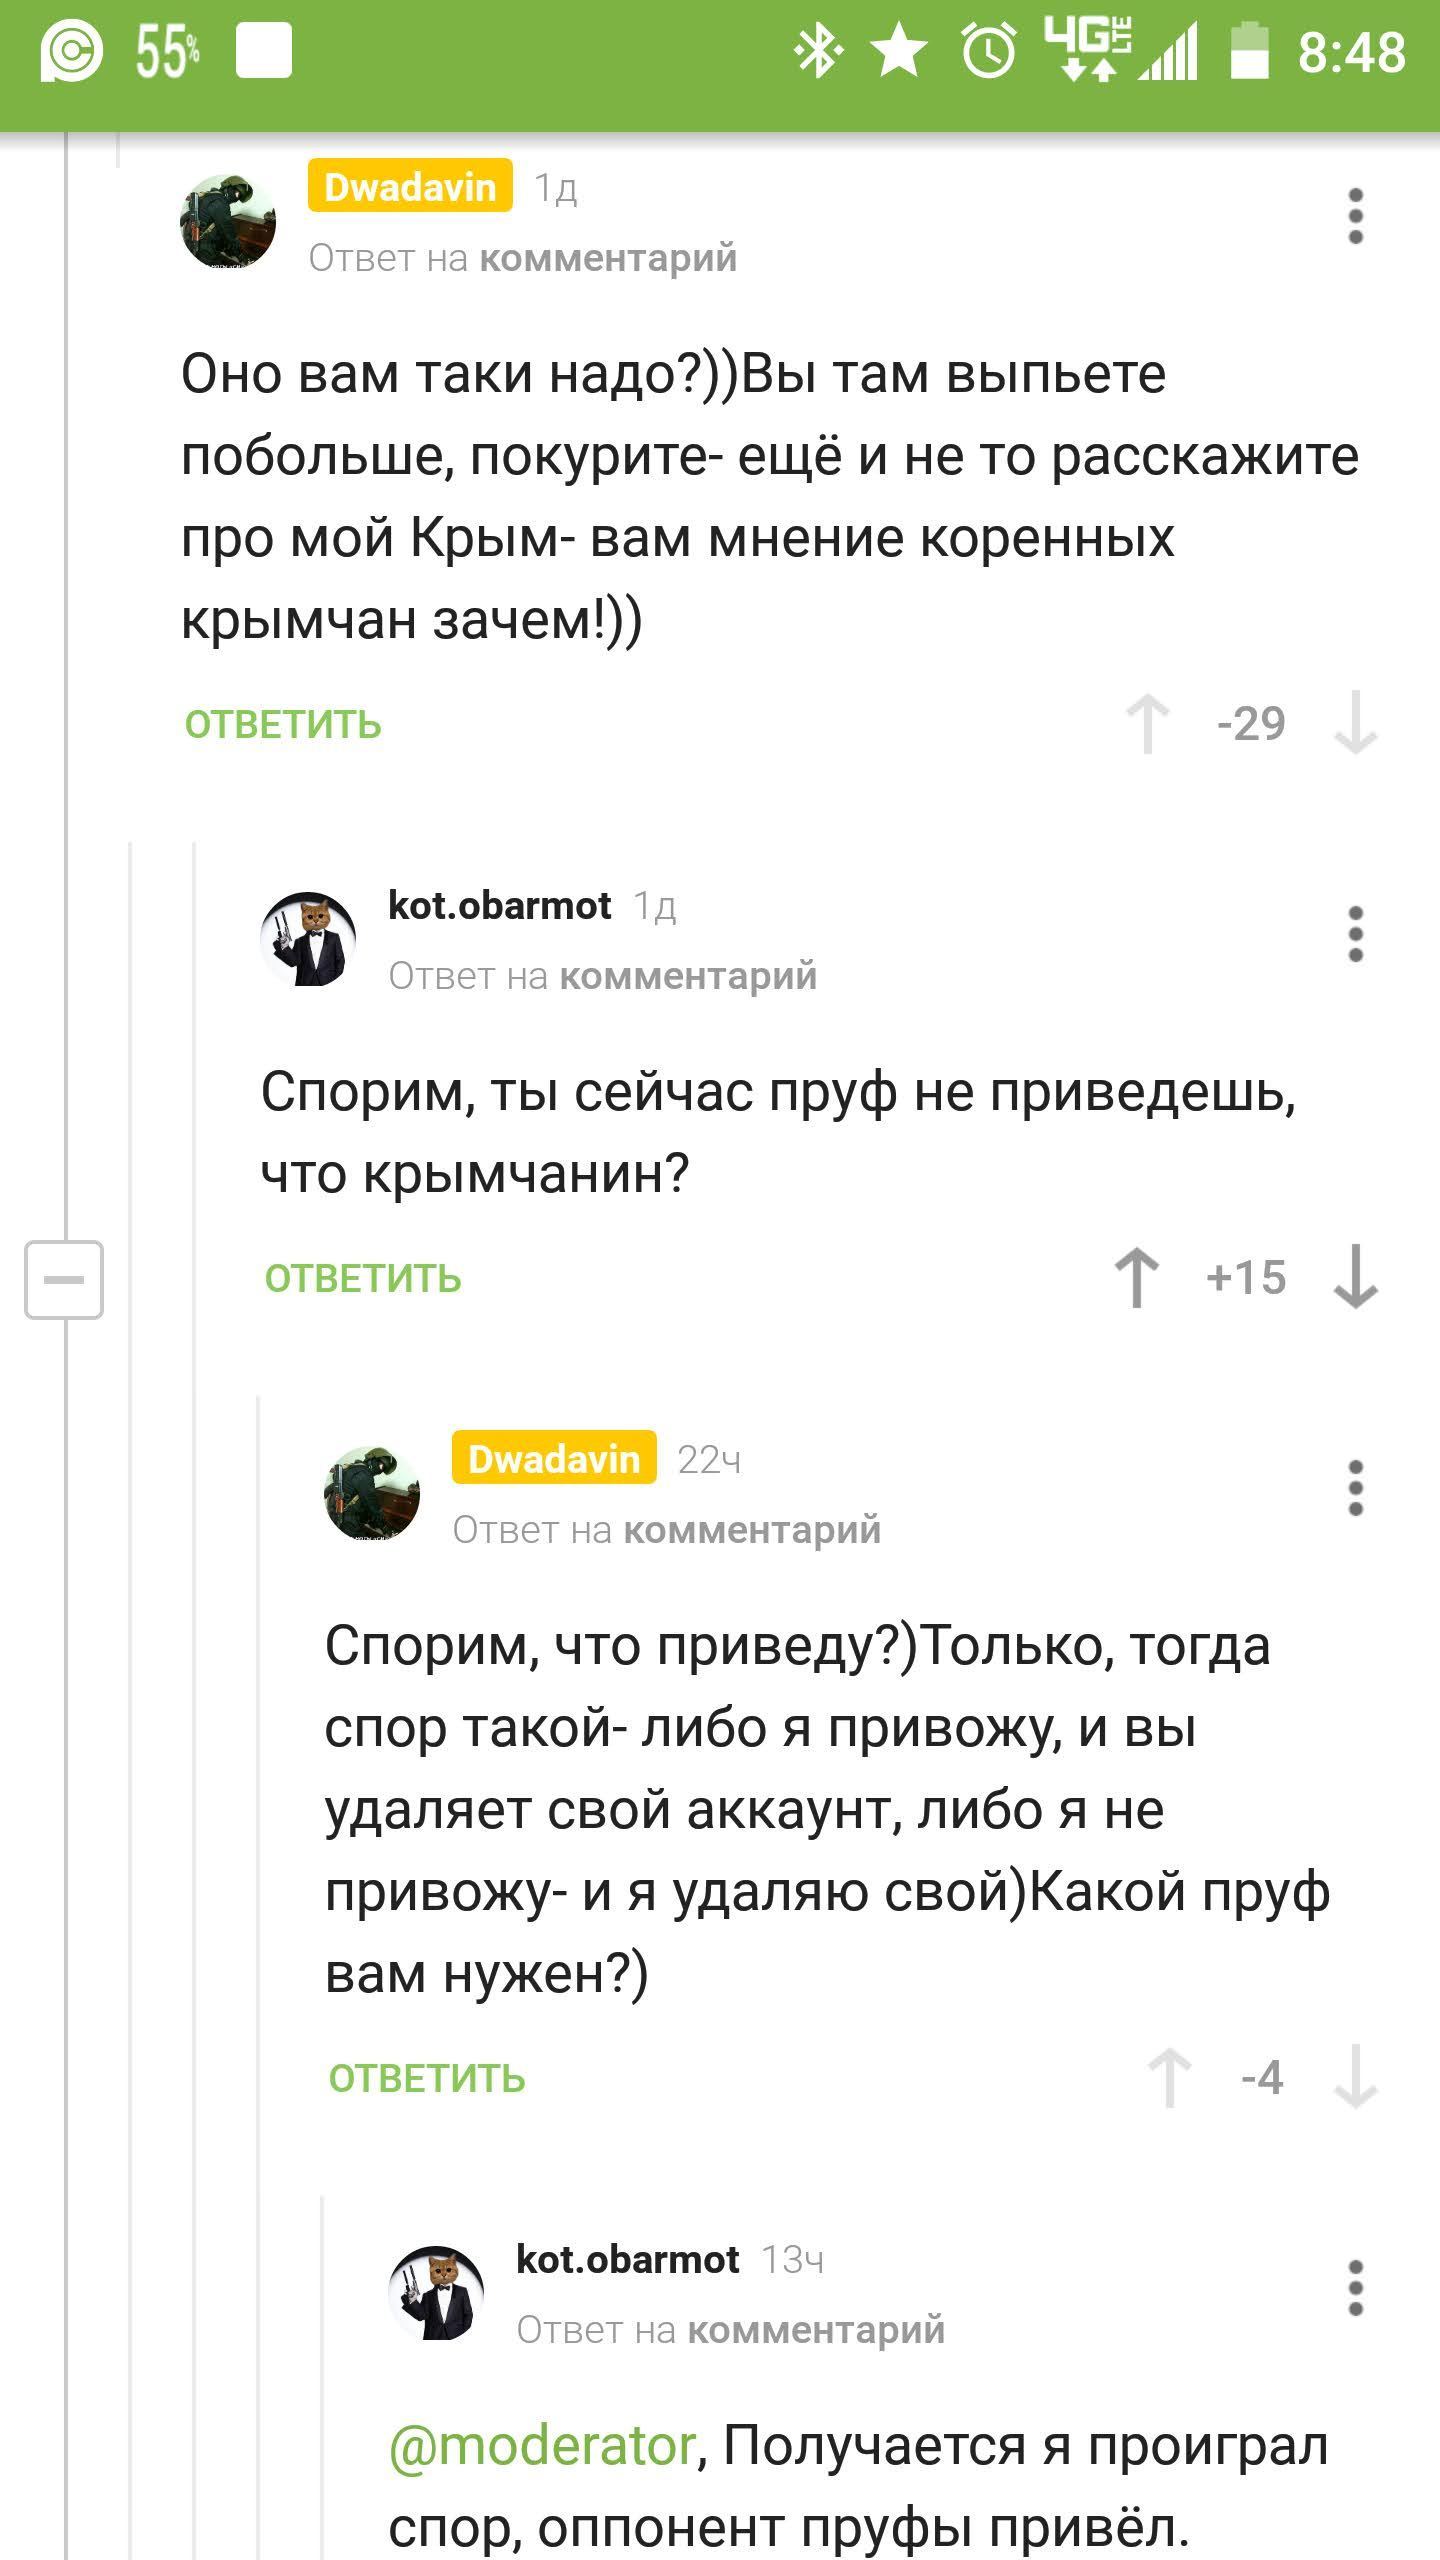
Task: Reply to Dwadavin's -4 comment
Action: point(427,2079)
